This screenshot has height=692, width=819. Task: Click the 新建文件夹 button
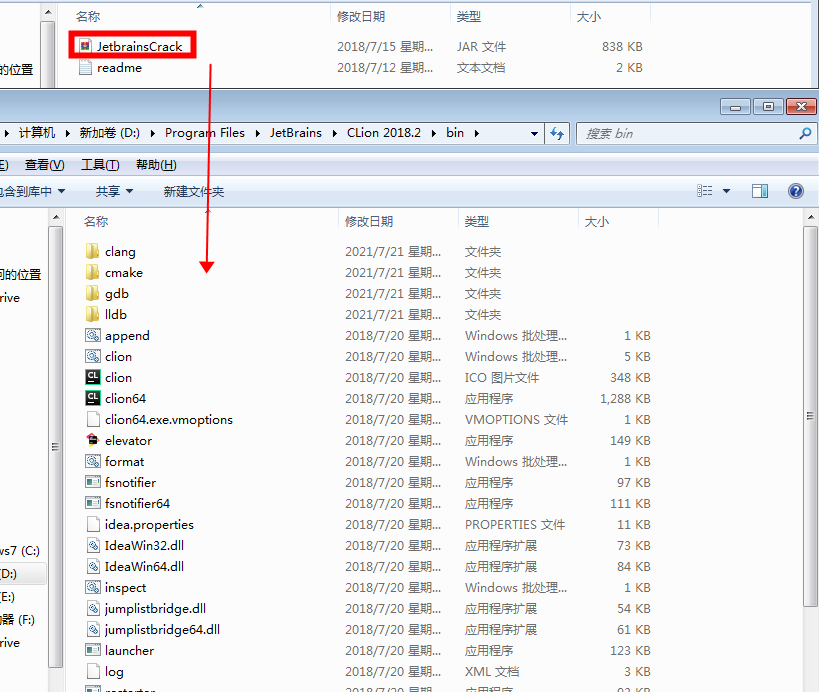click(194, 191)
